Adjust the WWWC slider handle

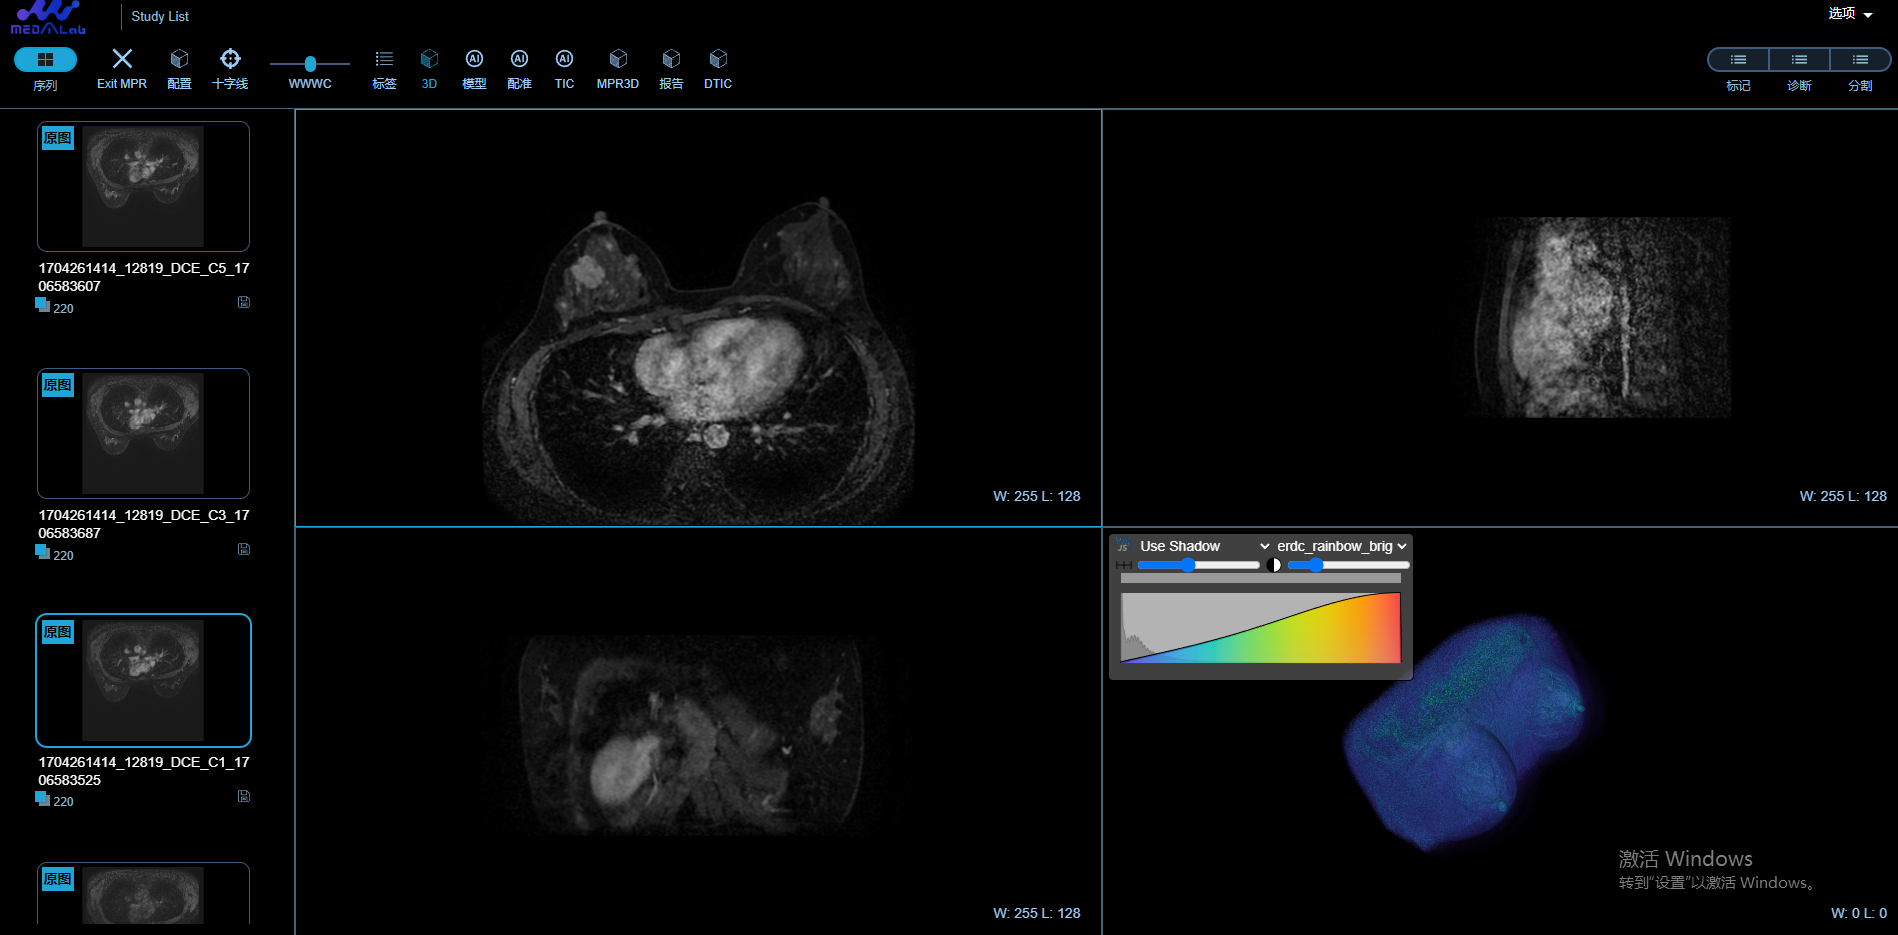point(310,64)
